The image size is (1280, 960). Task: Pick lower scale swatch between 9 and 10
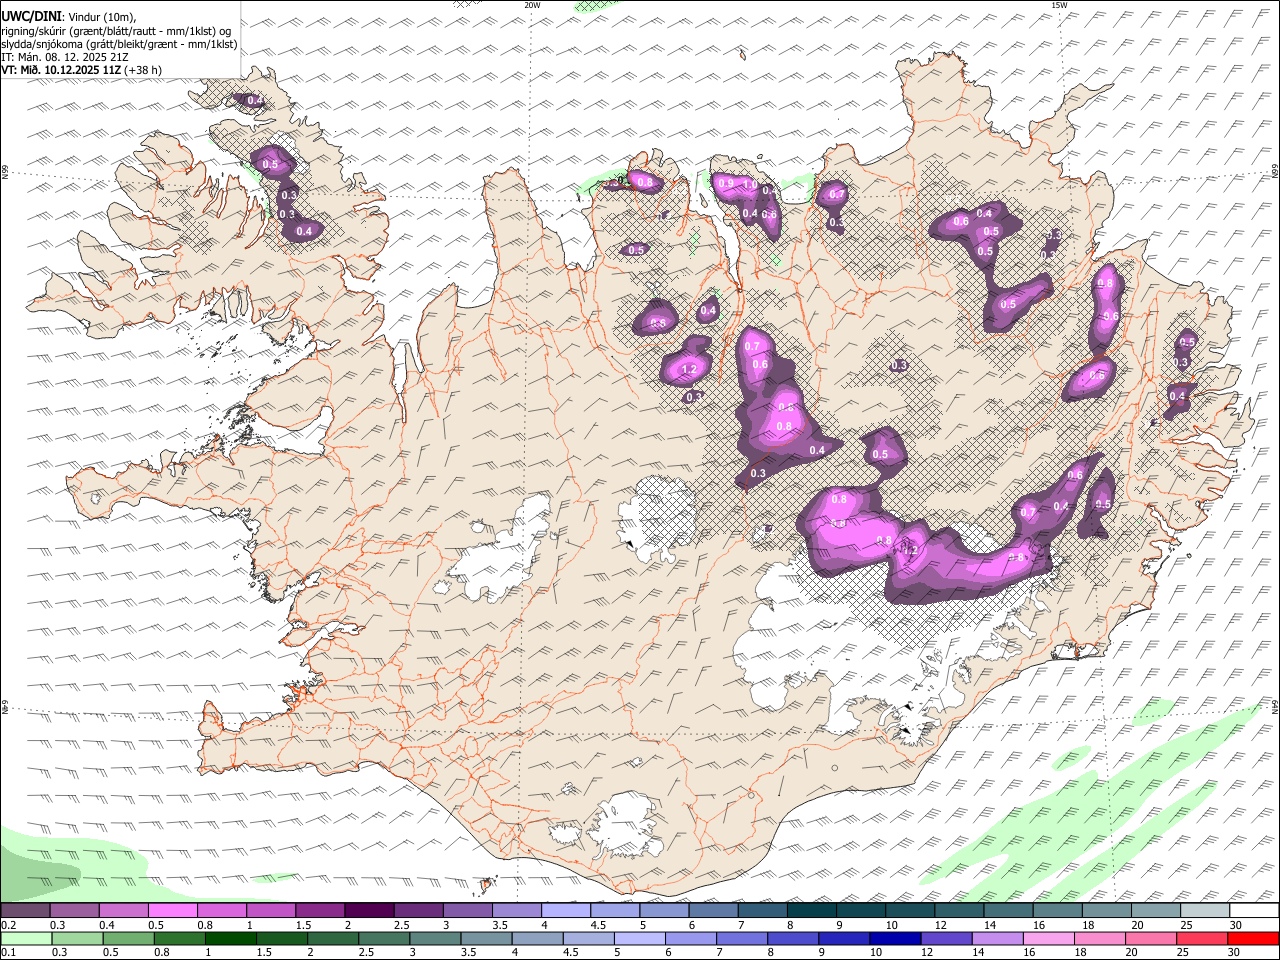(x=844, y=939)
